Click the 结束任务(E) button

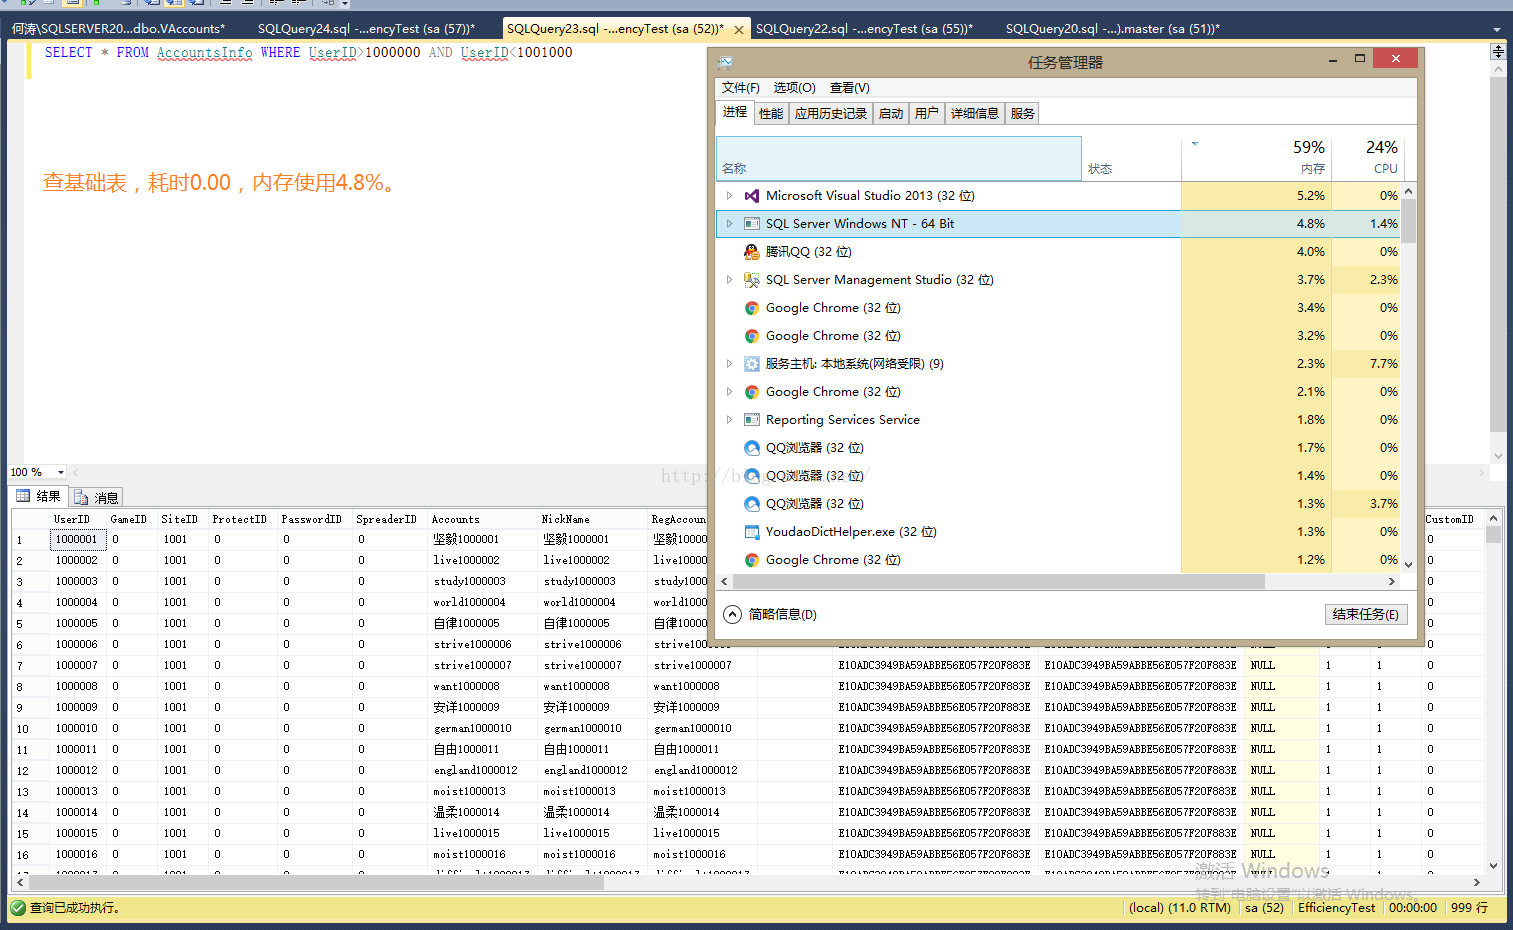[1366, 614]
